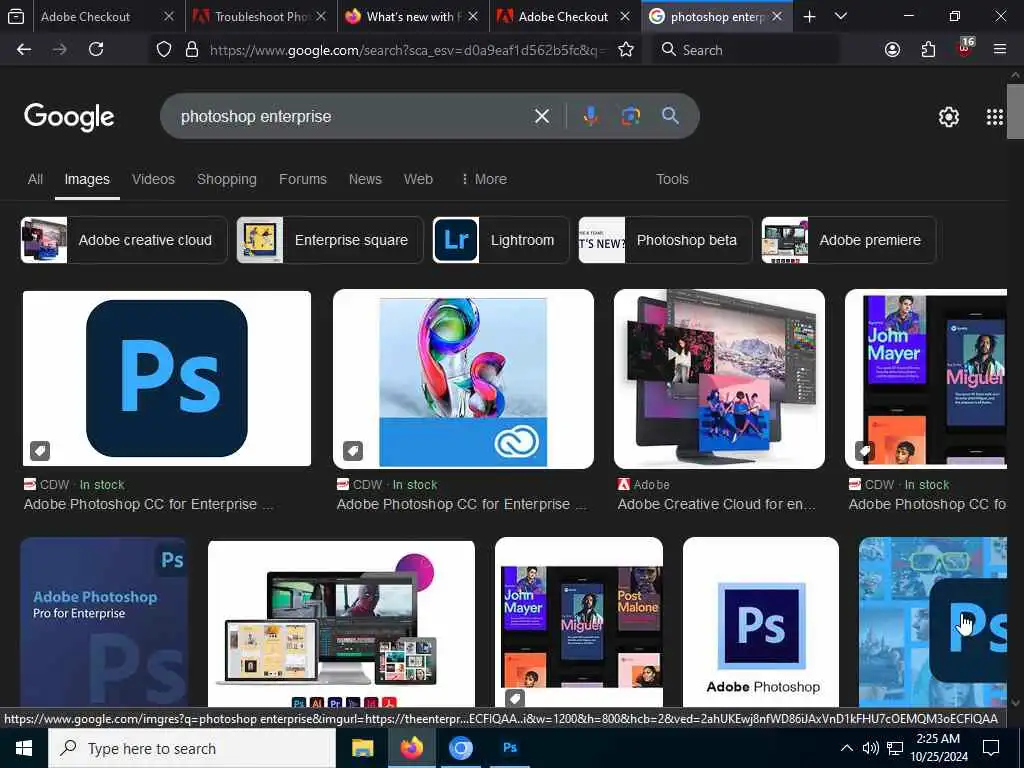Switch to the All results tab

pyautogui.click(x=35, y=179)
